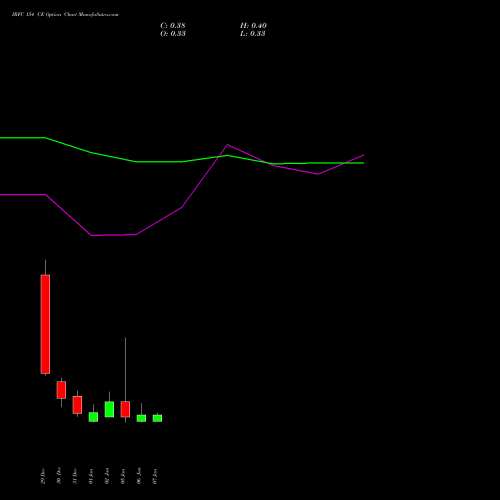The width and height of the screenshot is (500, 500).
Task: Click the 29 Dec date label
Action: click(x=43, y=476)
